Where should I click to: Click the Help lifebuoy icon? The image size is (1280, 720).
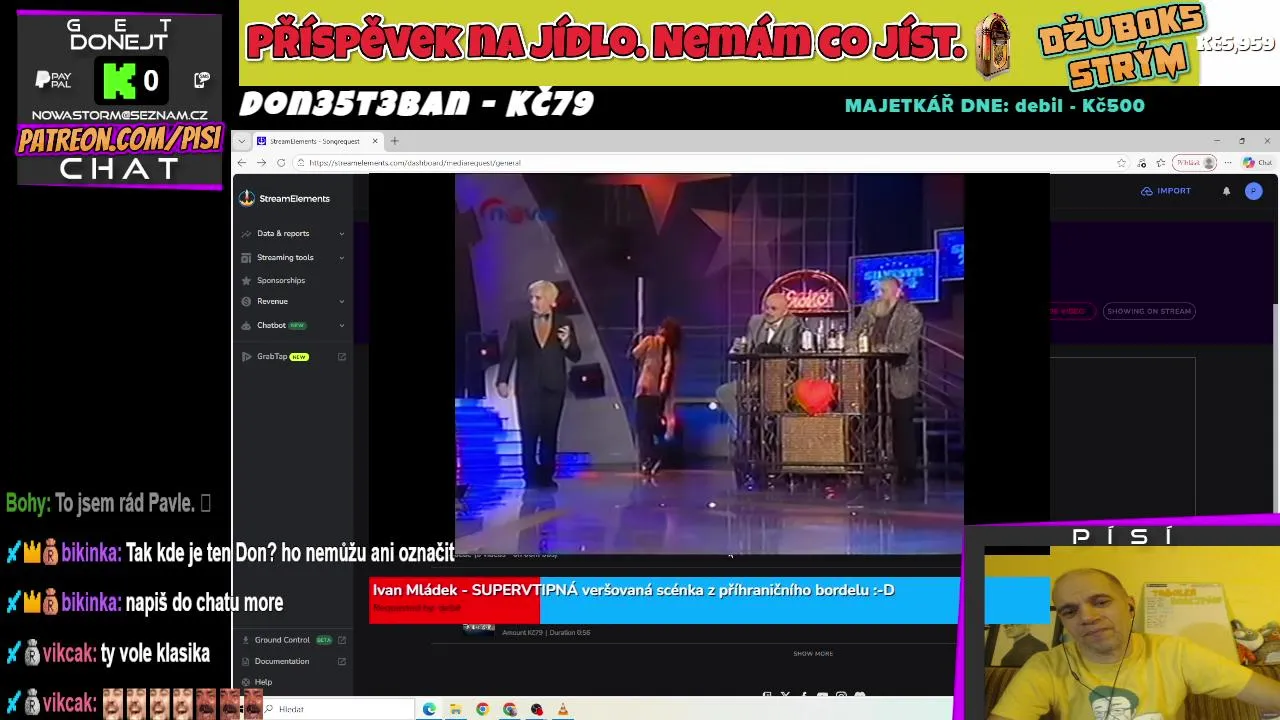click(x=246, y=682)
